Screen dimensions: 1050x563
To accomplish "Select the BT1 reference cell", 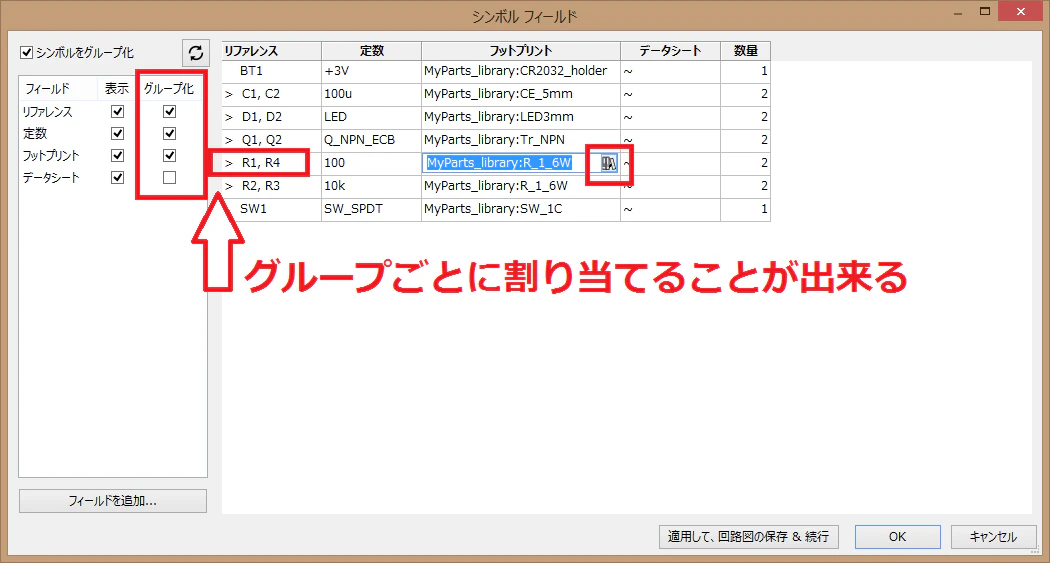I will (x=272, y=71).
